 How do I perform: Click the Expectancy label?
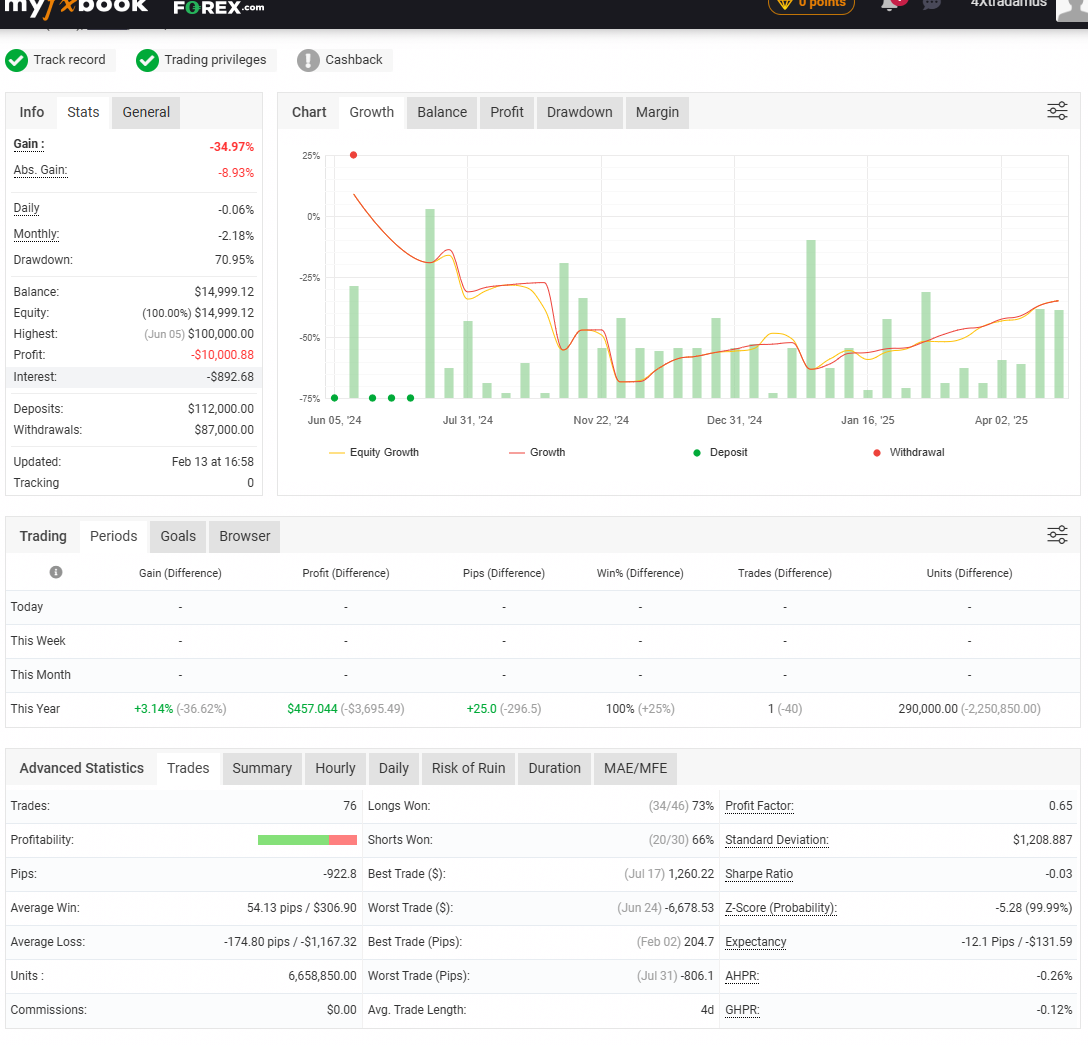click(x=756, y=942)
